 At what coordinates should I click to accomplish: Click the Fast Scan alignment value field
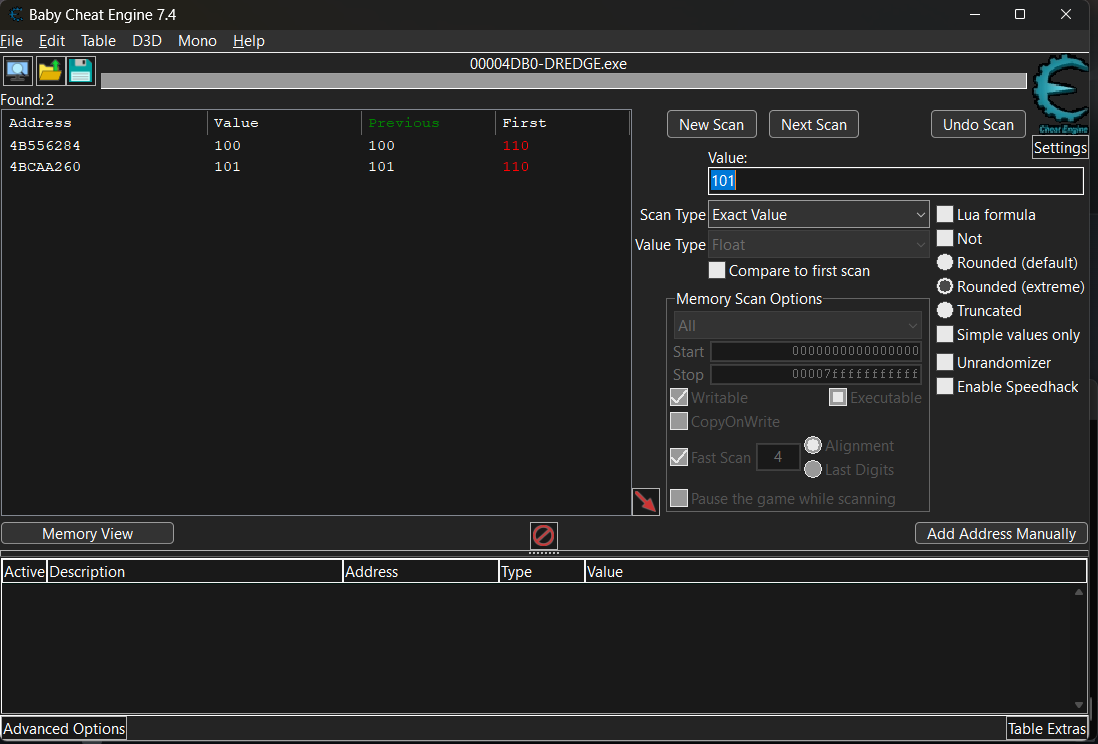[778, 457]
